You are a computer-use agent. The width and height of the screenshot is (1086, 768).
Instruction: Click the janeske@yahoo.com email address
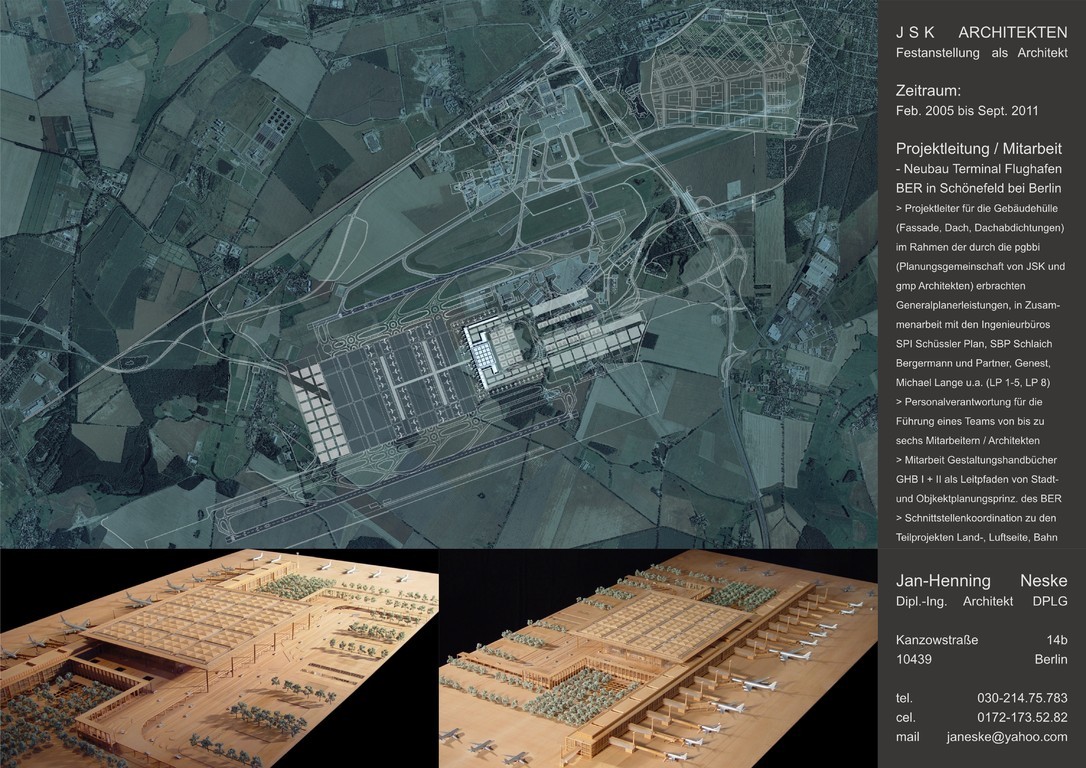(1006, 737)
